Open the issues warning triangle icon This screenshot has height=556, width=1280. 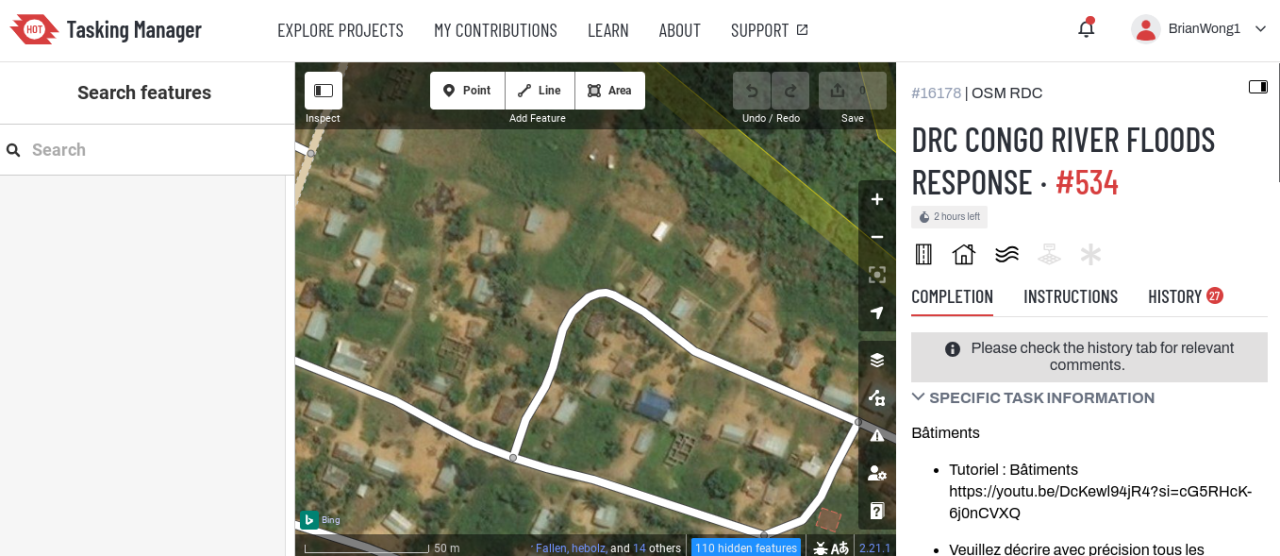pos(877,436)
